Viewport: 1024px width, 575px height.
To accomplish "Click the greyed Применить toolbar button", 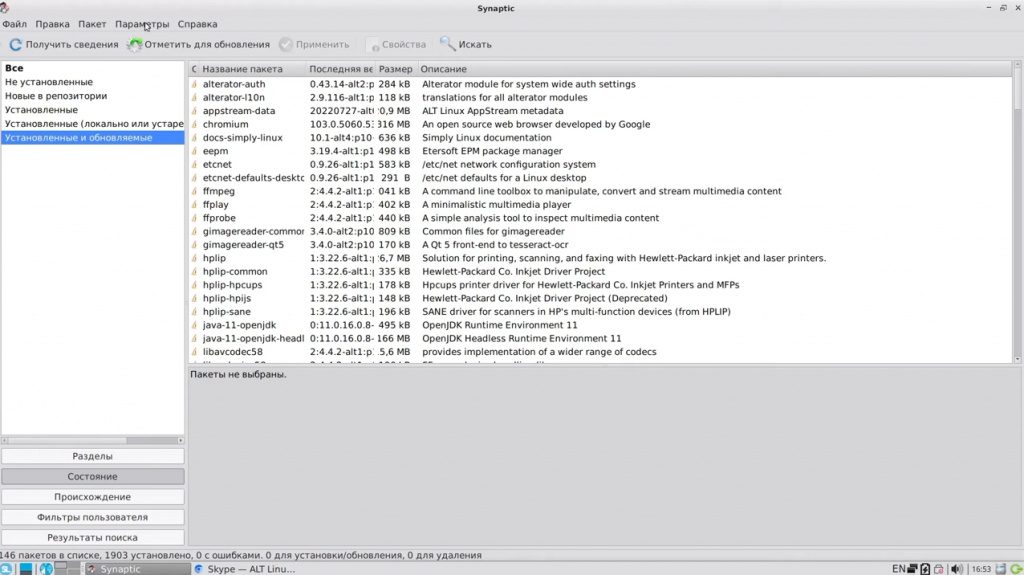I will coord(315,44).
